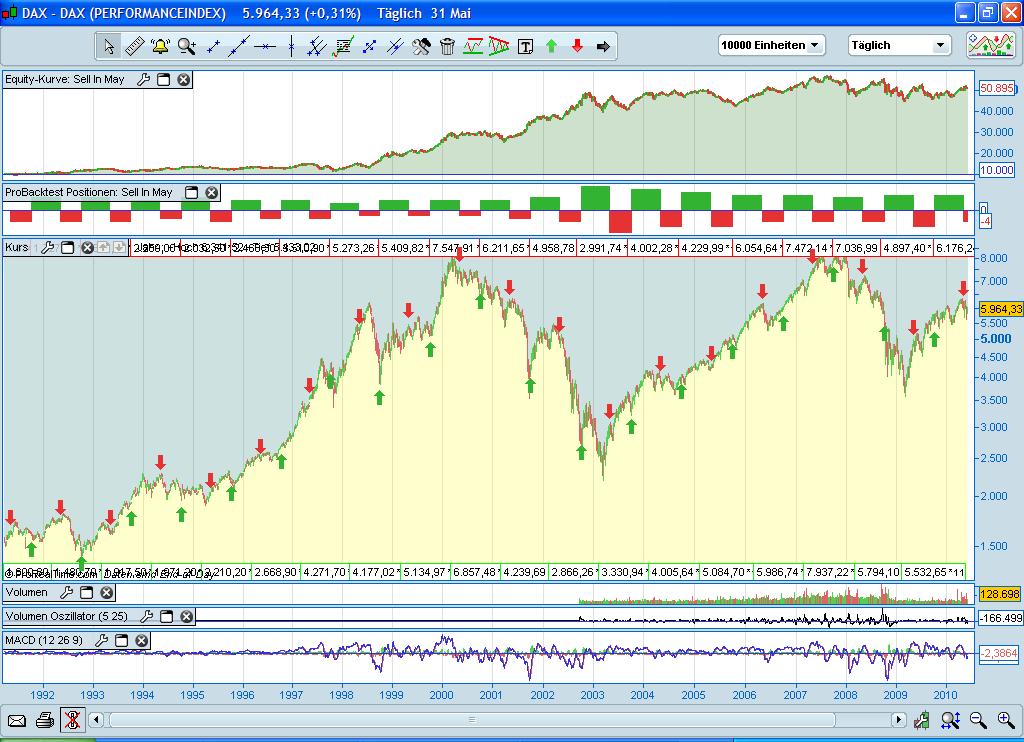1024x742 pixels.
Task: Detach the MACD panel window
Action: point(121,640)
